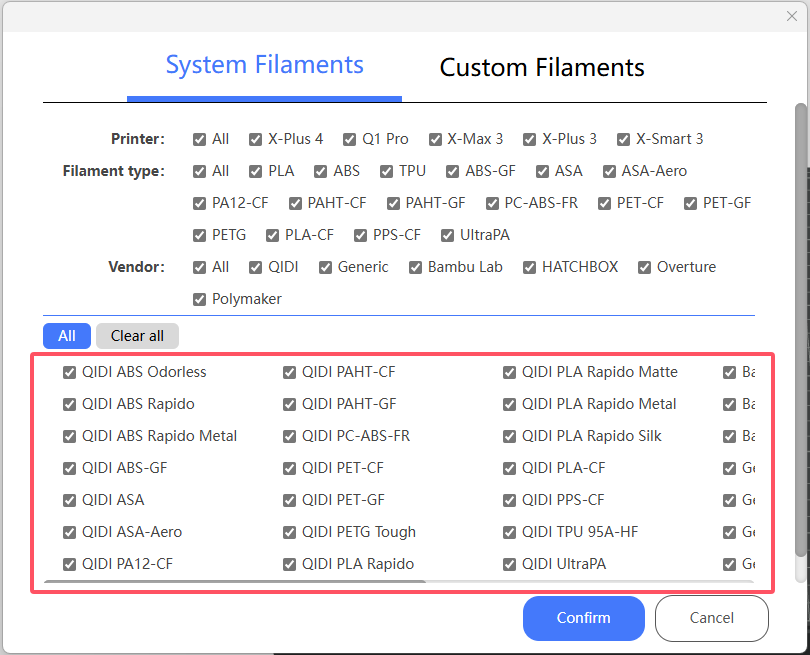Disable the ASA-Aero filament type filter
810x655 pixels.
609,171
